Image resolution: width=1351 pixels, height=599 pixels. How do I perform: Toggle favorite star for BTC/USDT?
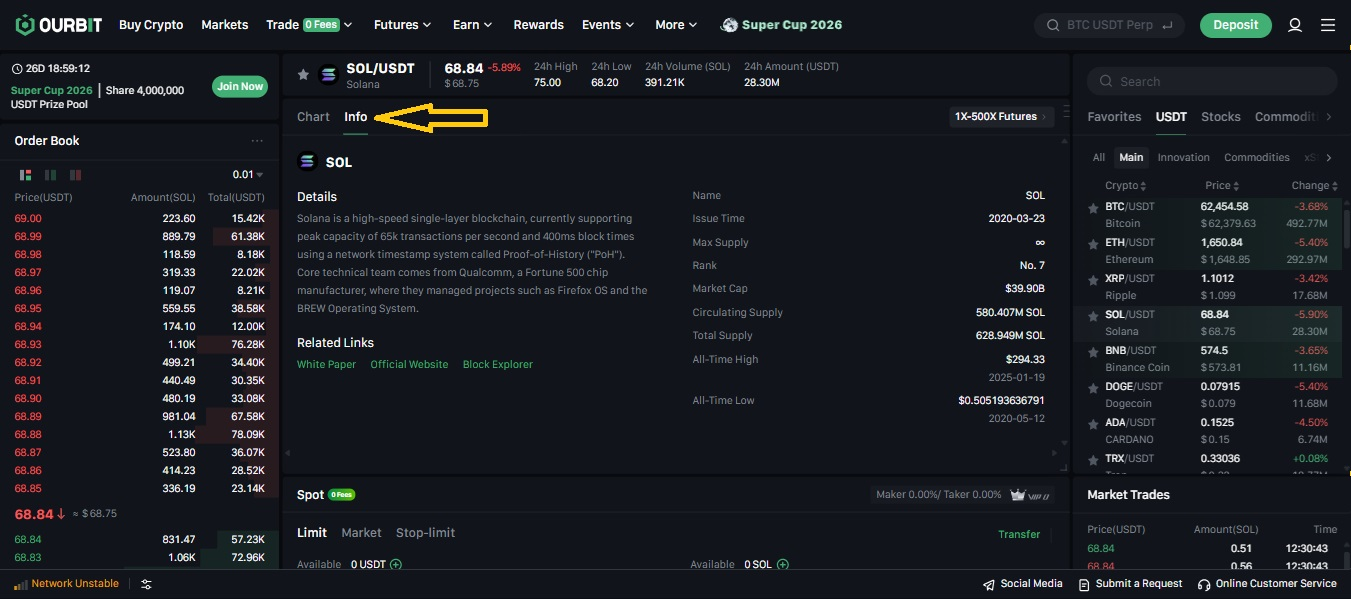pos(1093,207)
